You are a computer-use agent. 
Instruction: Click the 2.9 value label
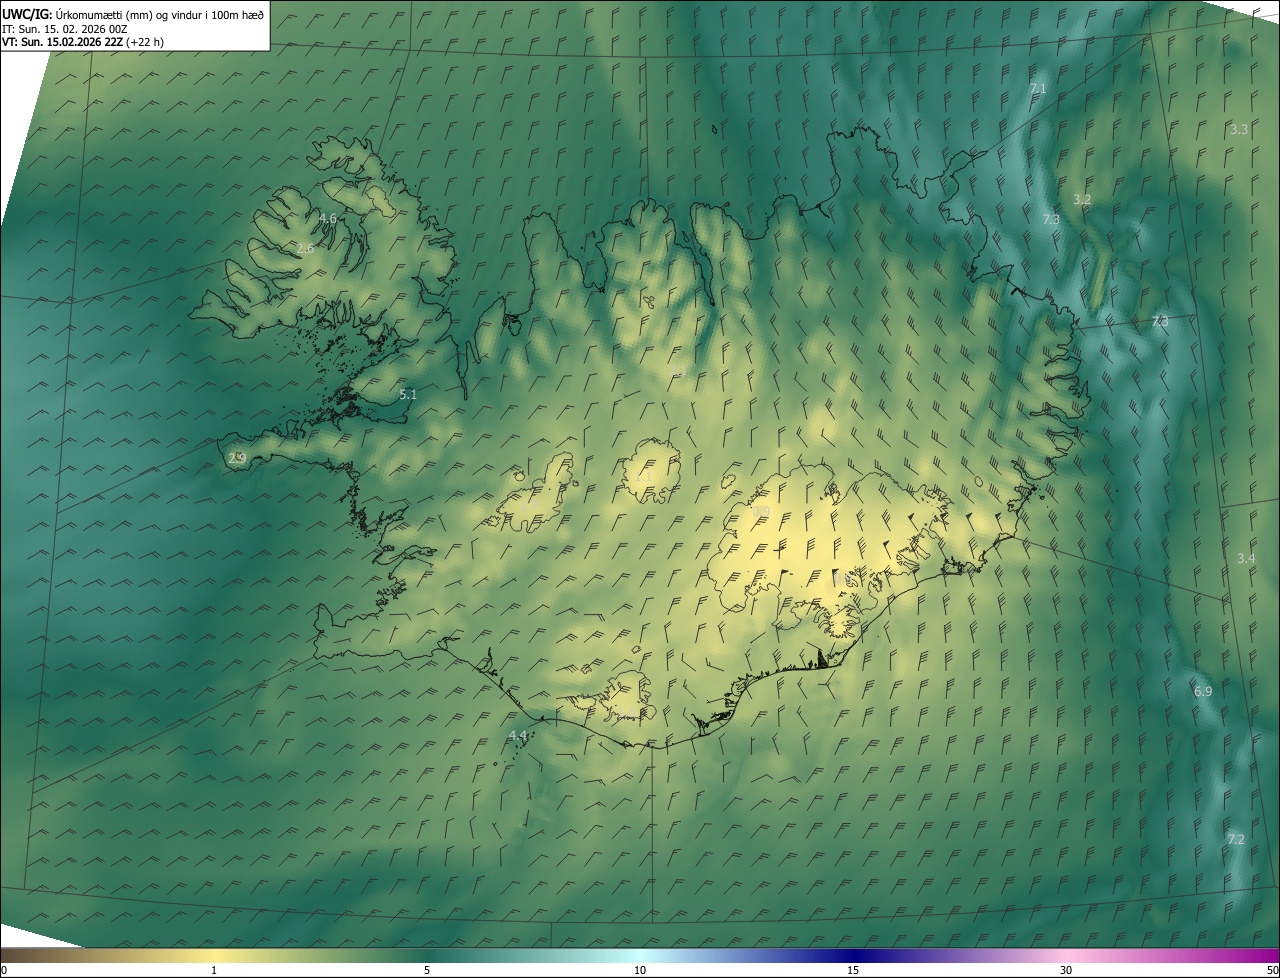(237, 458)
